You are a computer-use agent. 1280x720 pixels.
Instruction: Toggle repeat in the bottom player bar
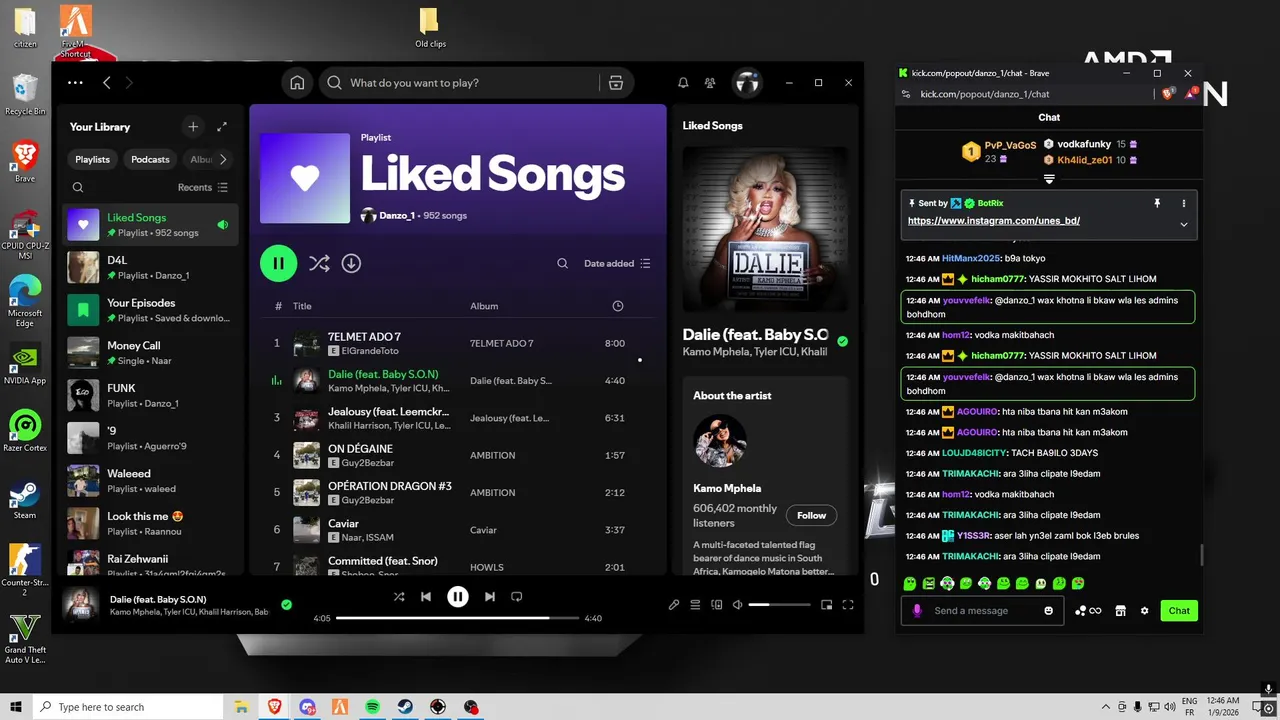click(517, 597)
